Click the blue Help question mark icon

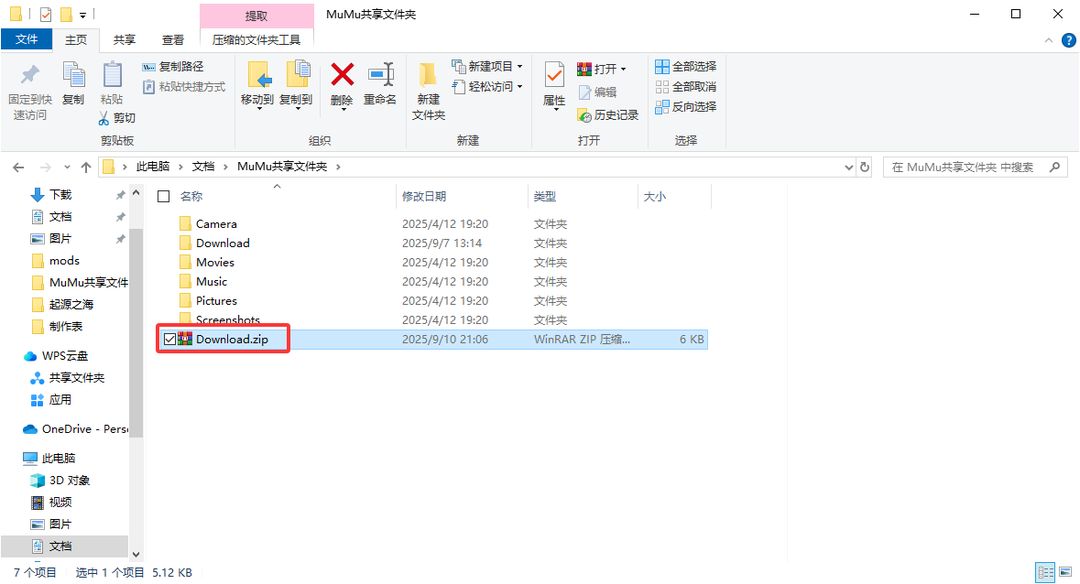[1068, 40]
